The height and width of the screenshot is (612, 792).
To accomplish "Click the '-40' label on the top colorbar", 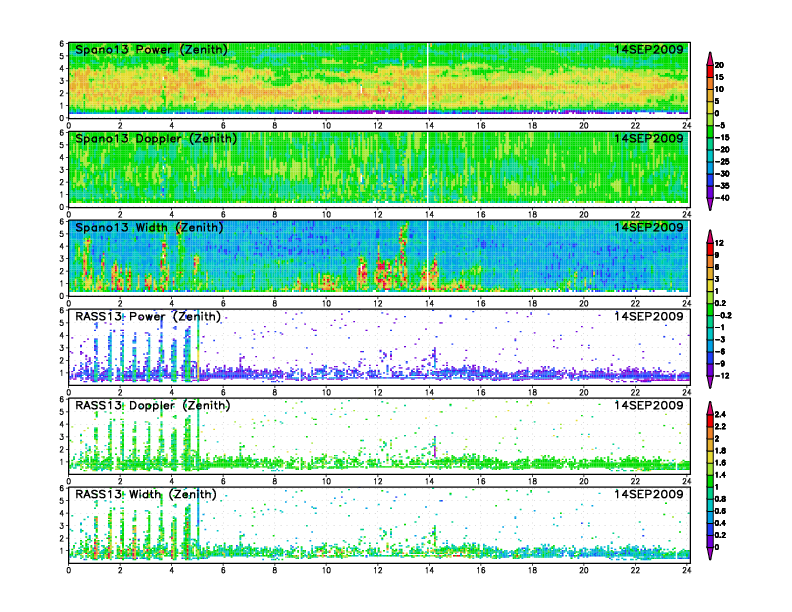I will pos(722,198).
